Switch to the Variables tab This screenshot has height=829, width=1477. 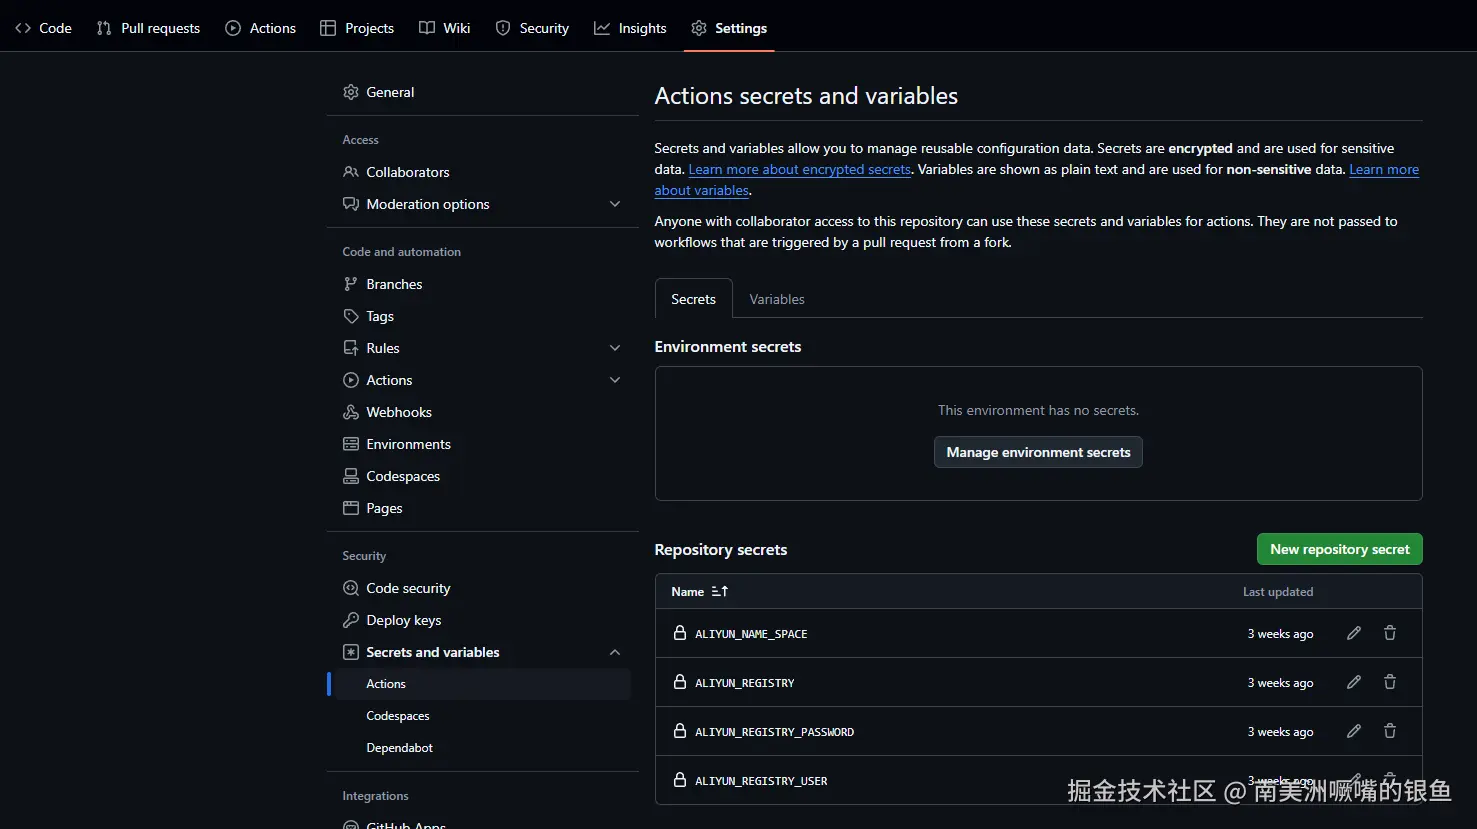776,299
